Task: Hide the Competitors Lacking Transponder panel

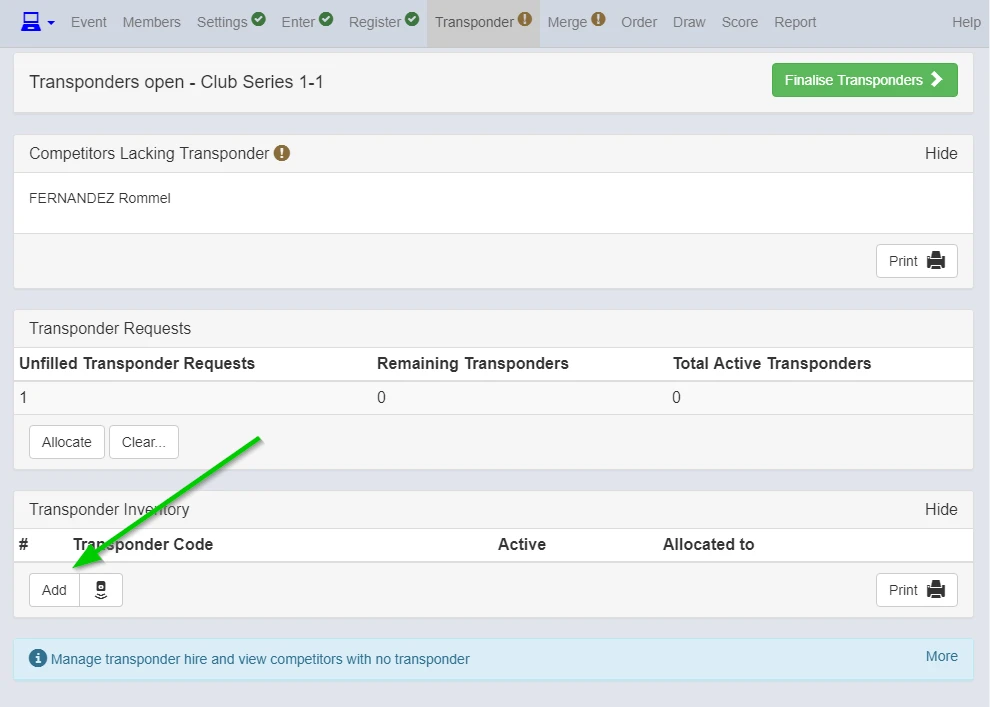Action: click(941, 153)
